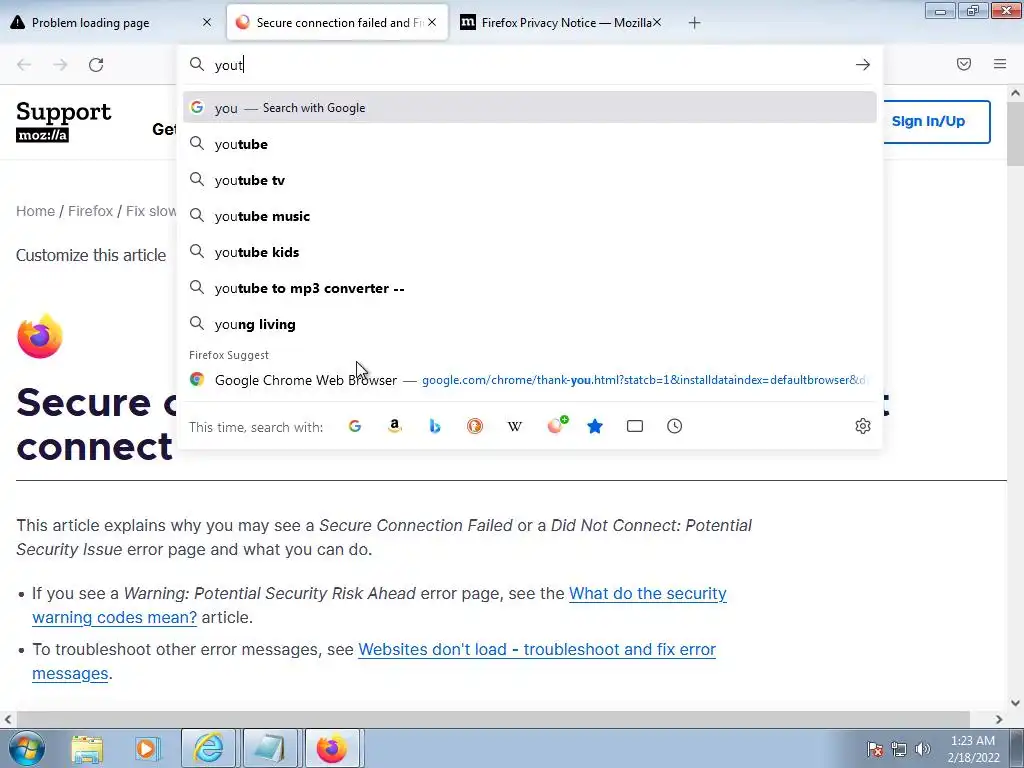Close the Problem loading page tab

tap(207, 22)
